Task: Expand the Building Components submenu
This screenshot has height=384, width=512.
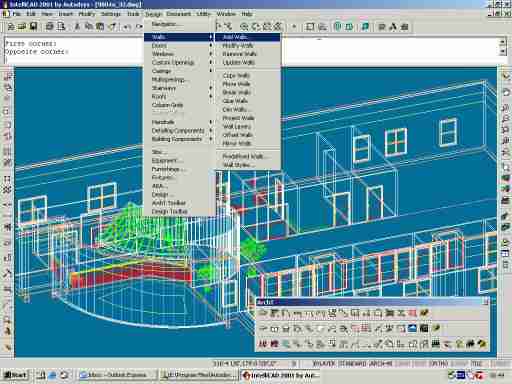Action: click(x=179, y=139)
